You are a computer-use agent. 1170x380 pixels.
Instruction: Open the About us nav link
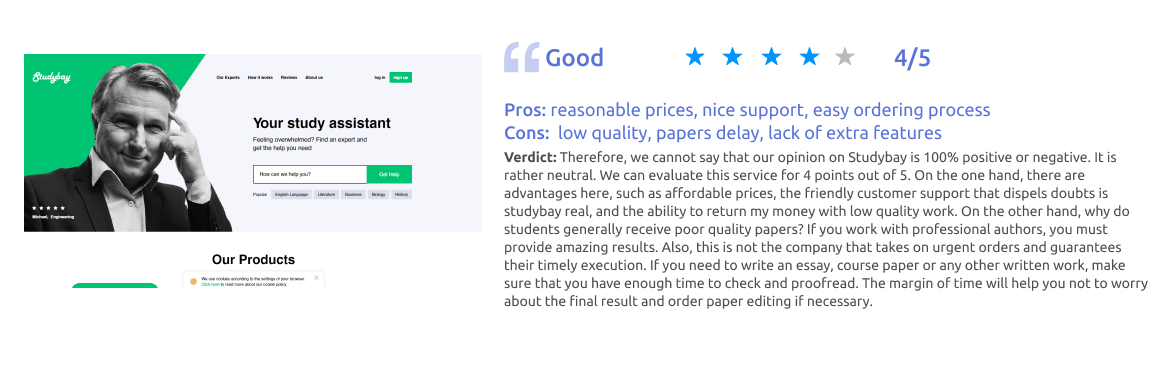pyautogui.click(x=314, y=78)
